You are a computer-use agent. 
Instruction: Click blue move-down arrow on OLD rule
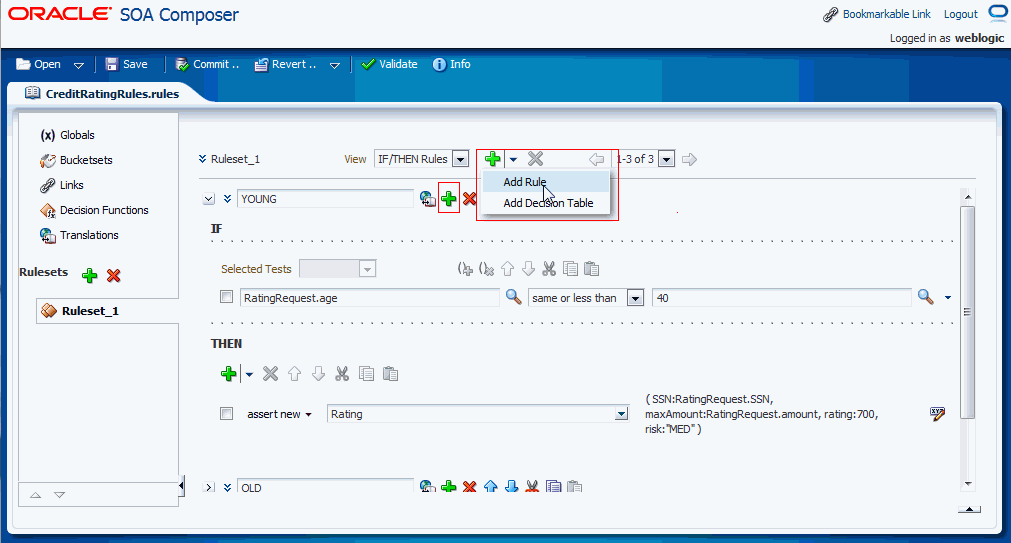[x=511, y=486]
